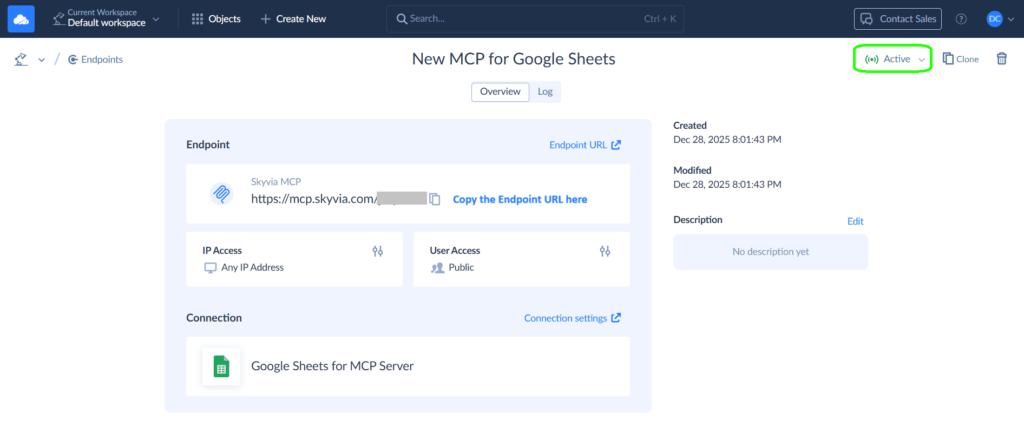Click the No description yet box
The image size is (1024, 426).
point(771,252)
